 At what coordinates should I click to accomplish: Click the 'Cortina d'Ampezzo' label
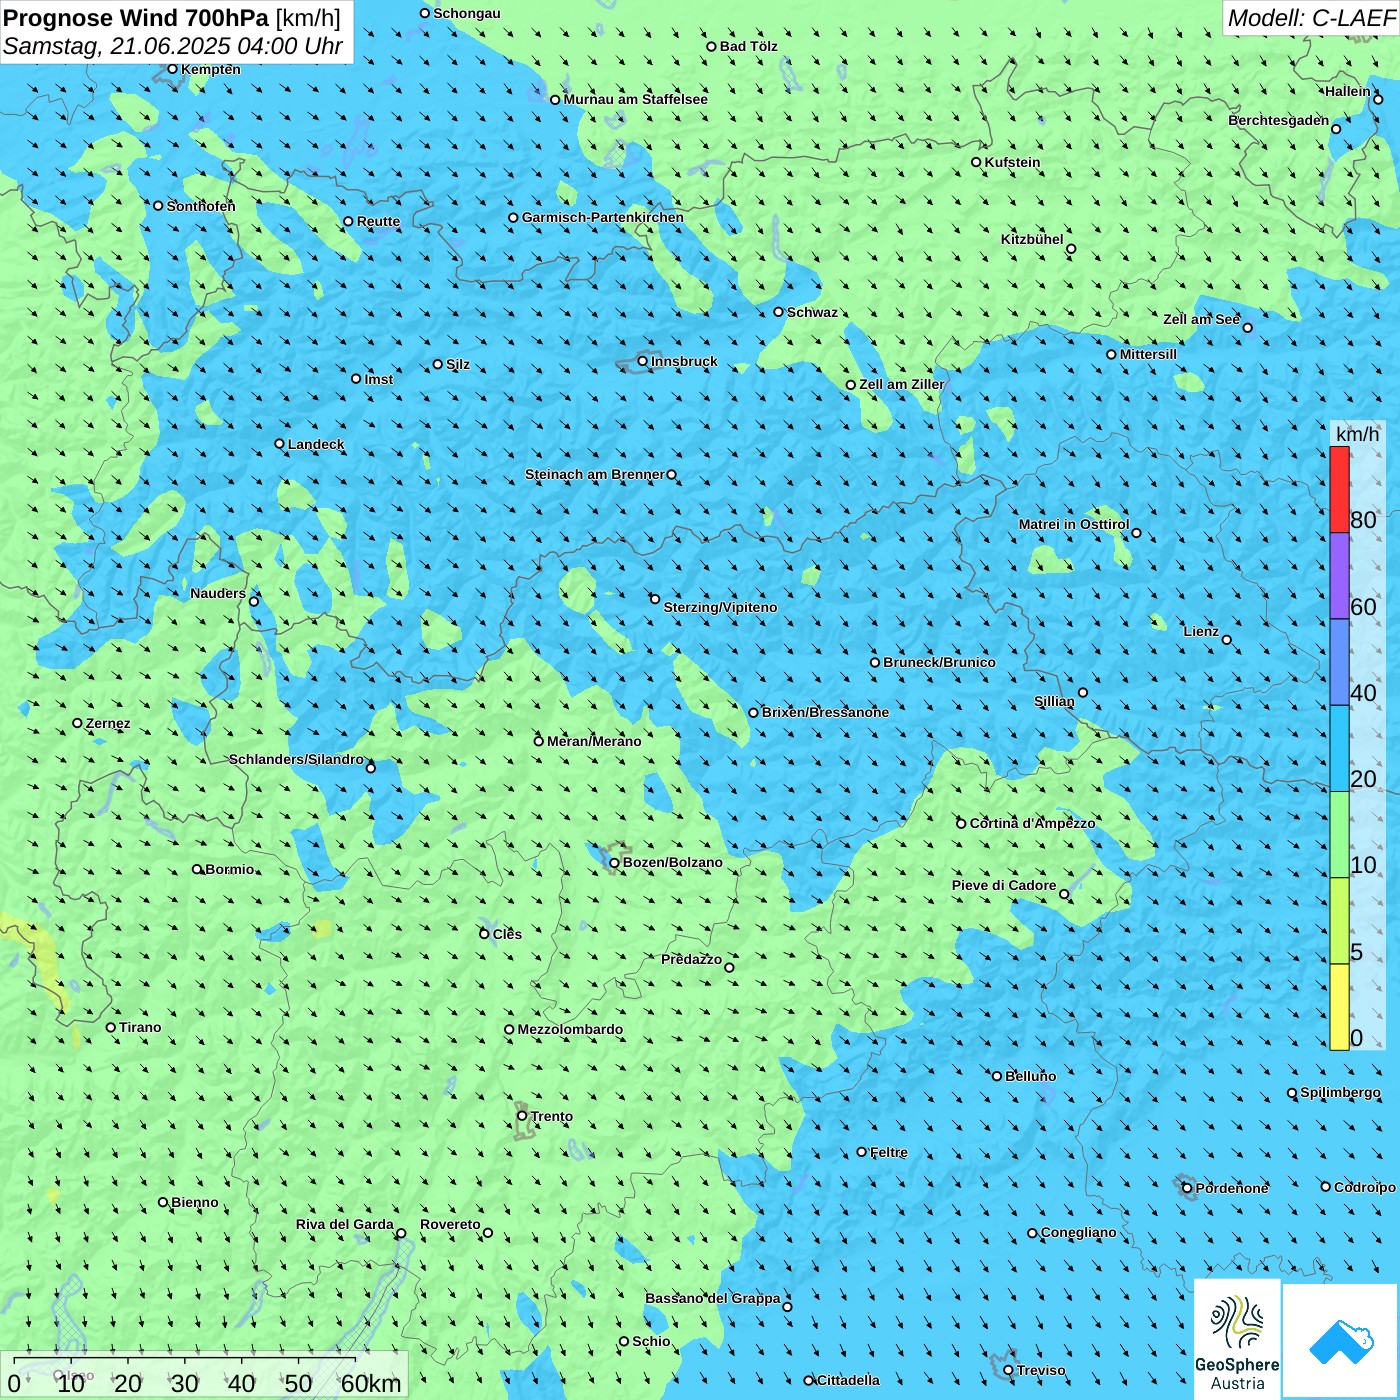[1032, 823]
